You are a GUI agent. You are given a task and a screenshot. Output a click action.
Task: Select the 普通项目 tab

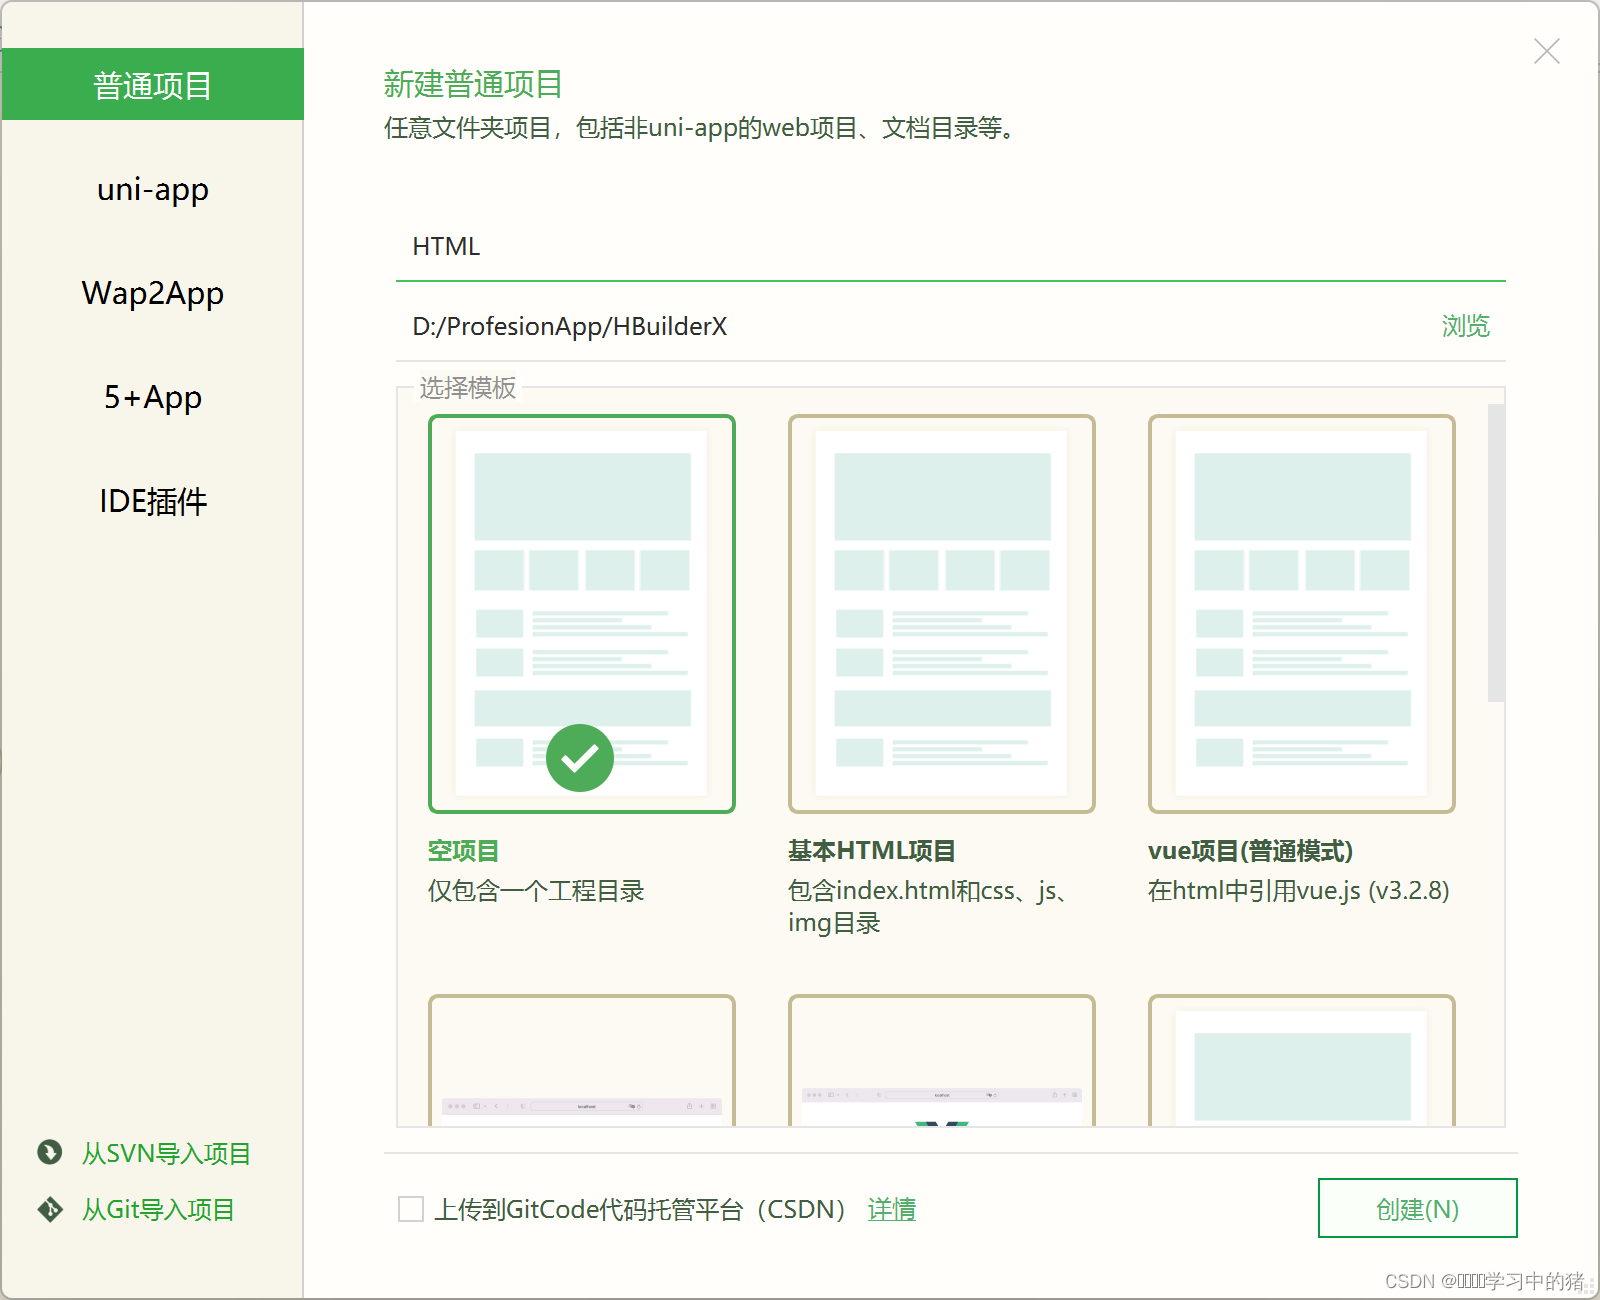(152, 85)
